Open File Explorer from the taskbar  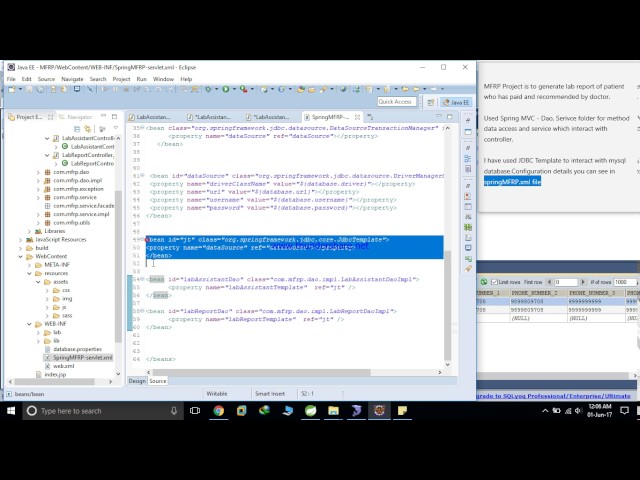[333, 411]
